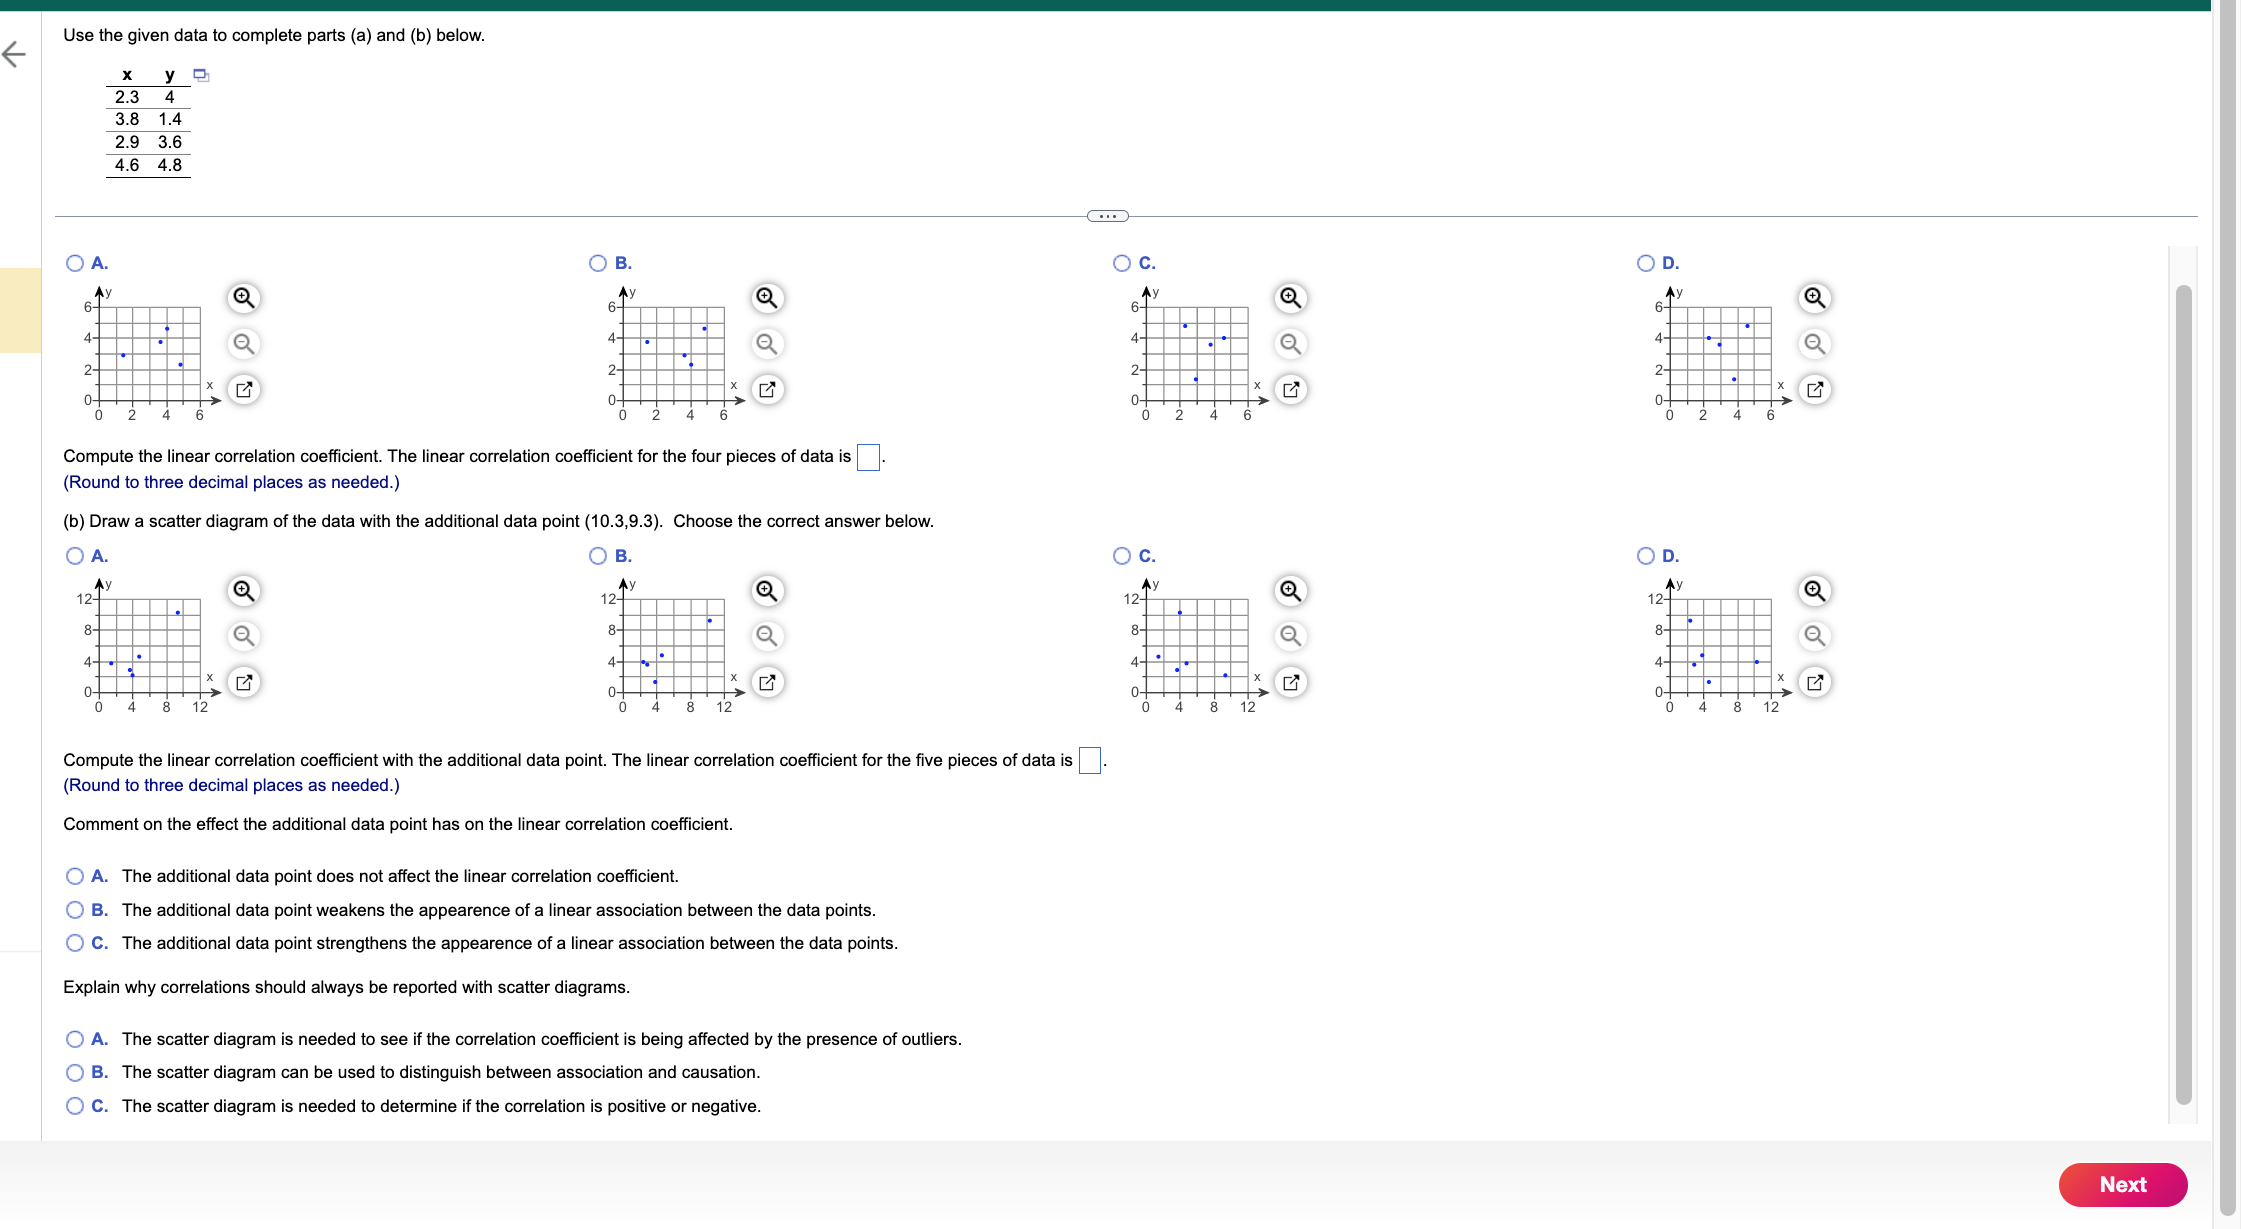Zoom out on part (a) graph B
Screen dimensions: 2241x1229
tap(767, 344)
